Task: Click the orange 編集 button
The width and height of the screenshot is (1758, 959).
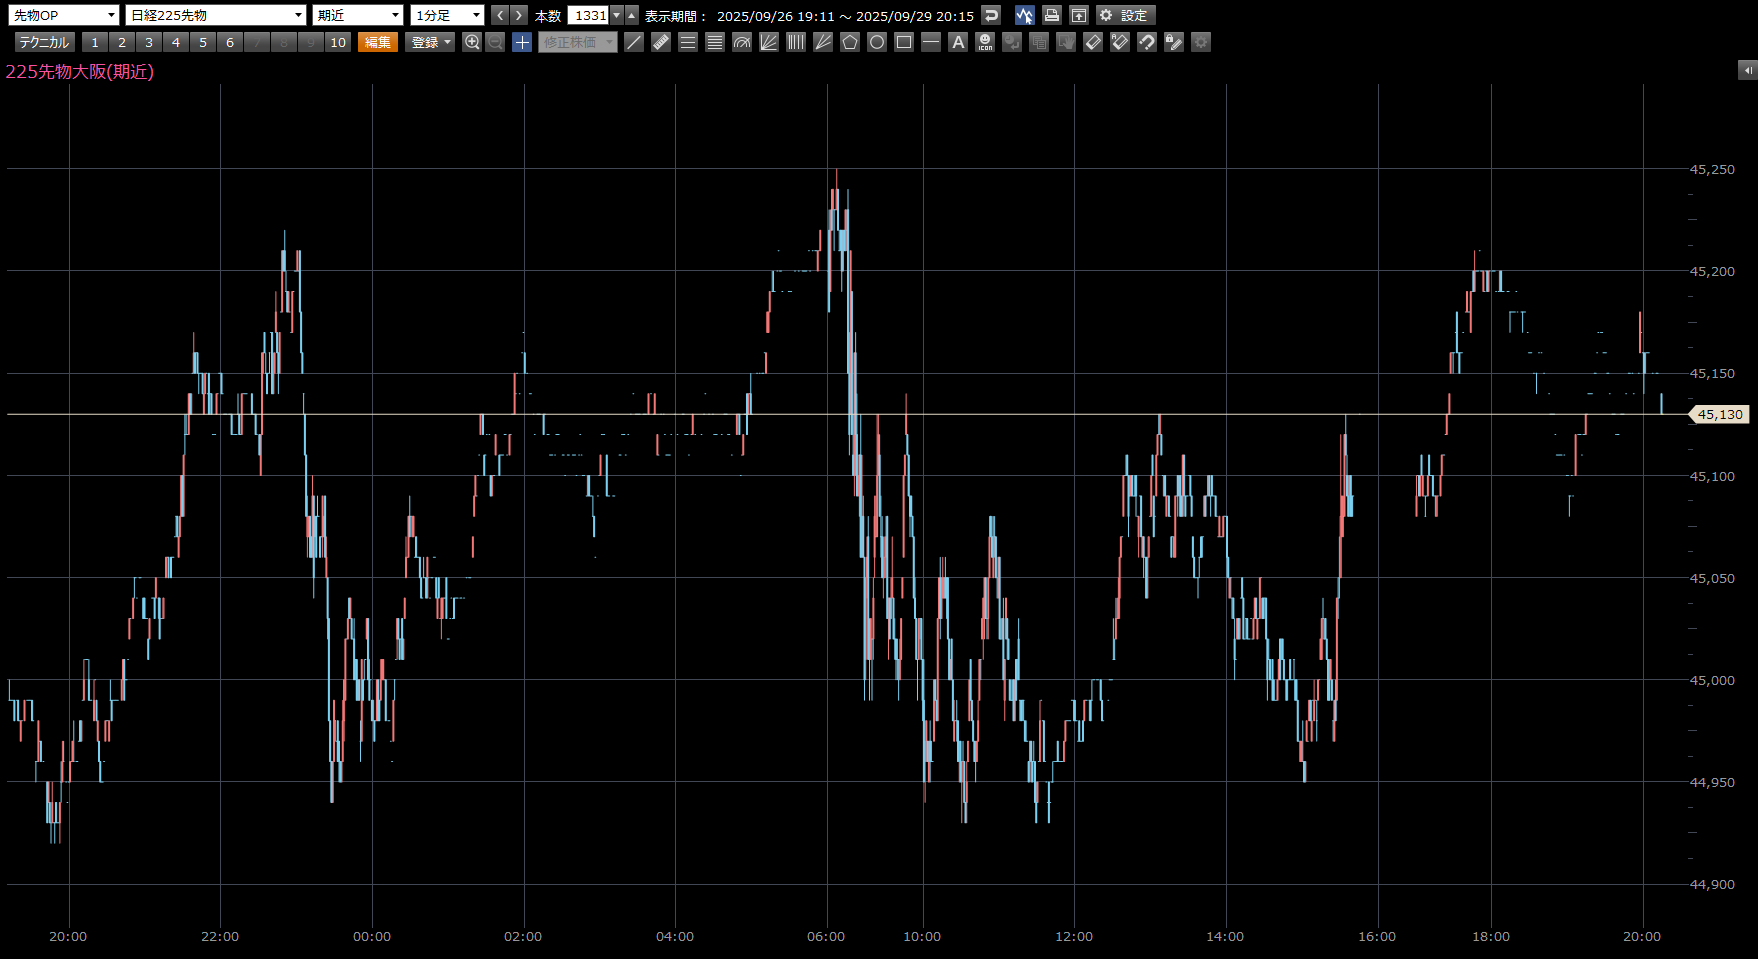Action: click(378, 42)
